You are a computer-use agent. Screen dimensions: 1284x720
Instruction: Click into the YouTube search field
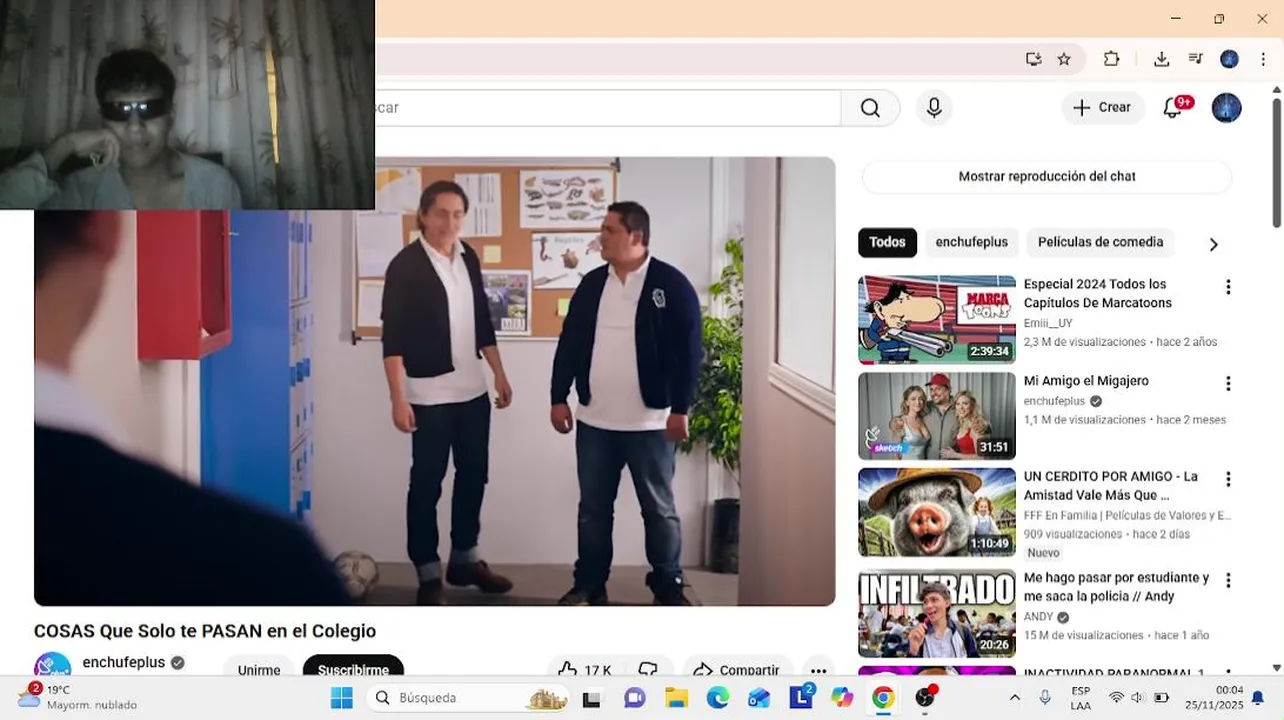(x=608, y=108)
